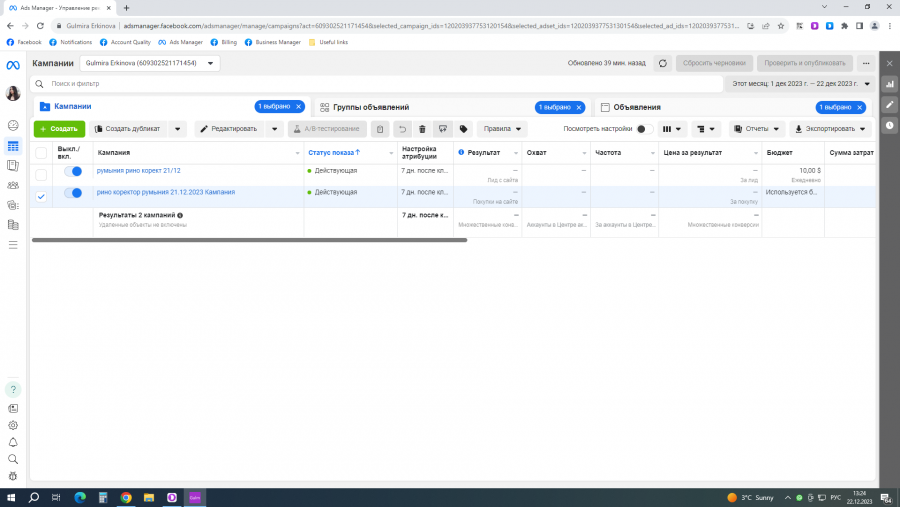900x507 pixels.
Task: Click the refresh data icon
Action: tap(662, 63)
